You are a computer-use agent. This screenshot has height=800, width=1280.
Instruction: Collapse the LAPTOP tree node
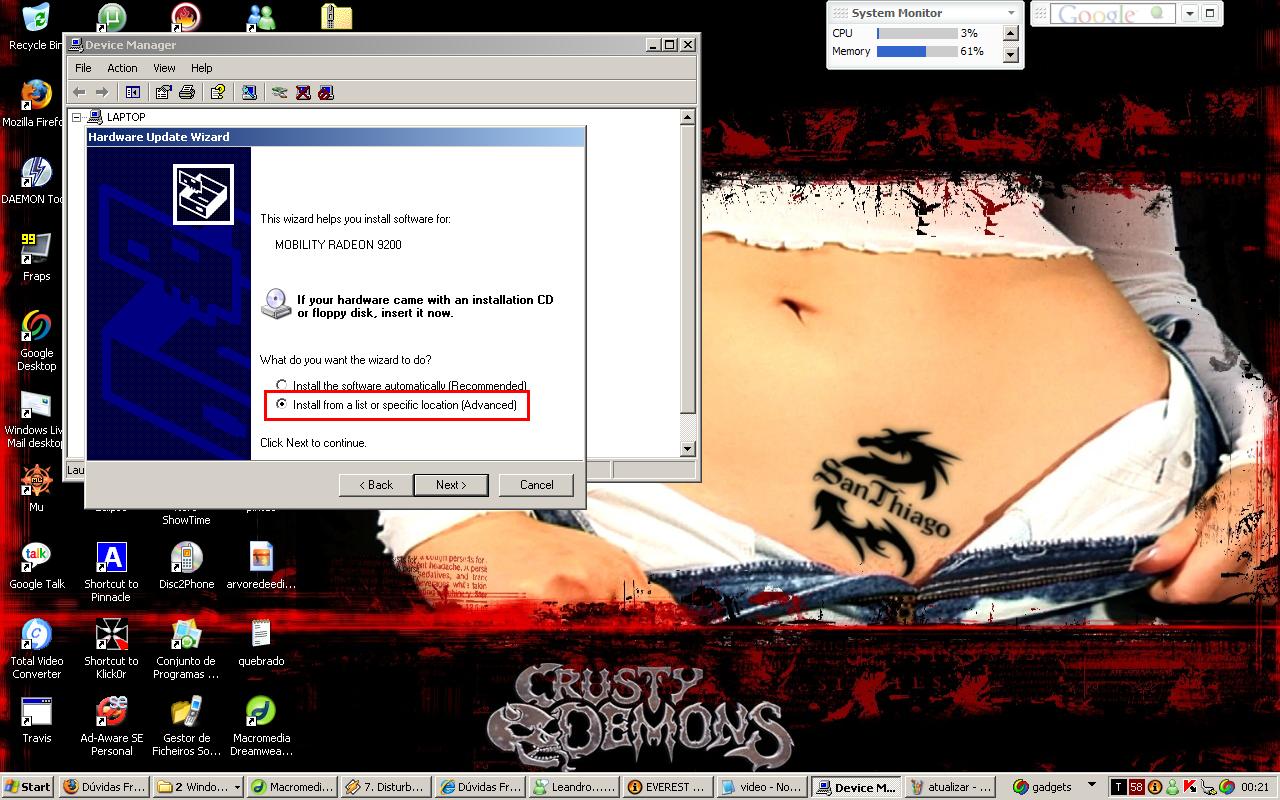(x=77, y=117)
